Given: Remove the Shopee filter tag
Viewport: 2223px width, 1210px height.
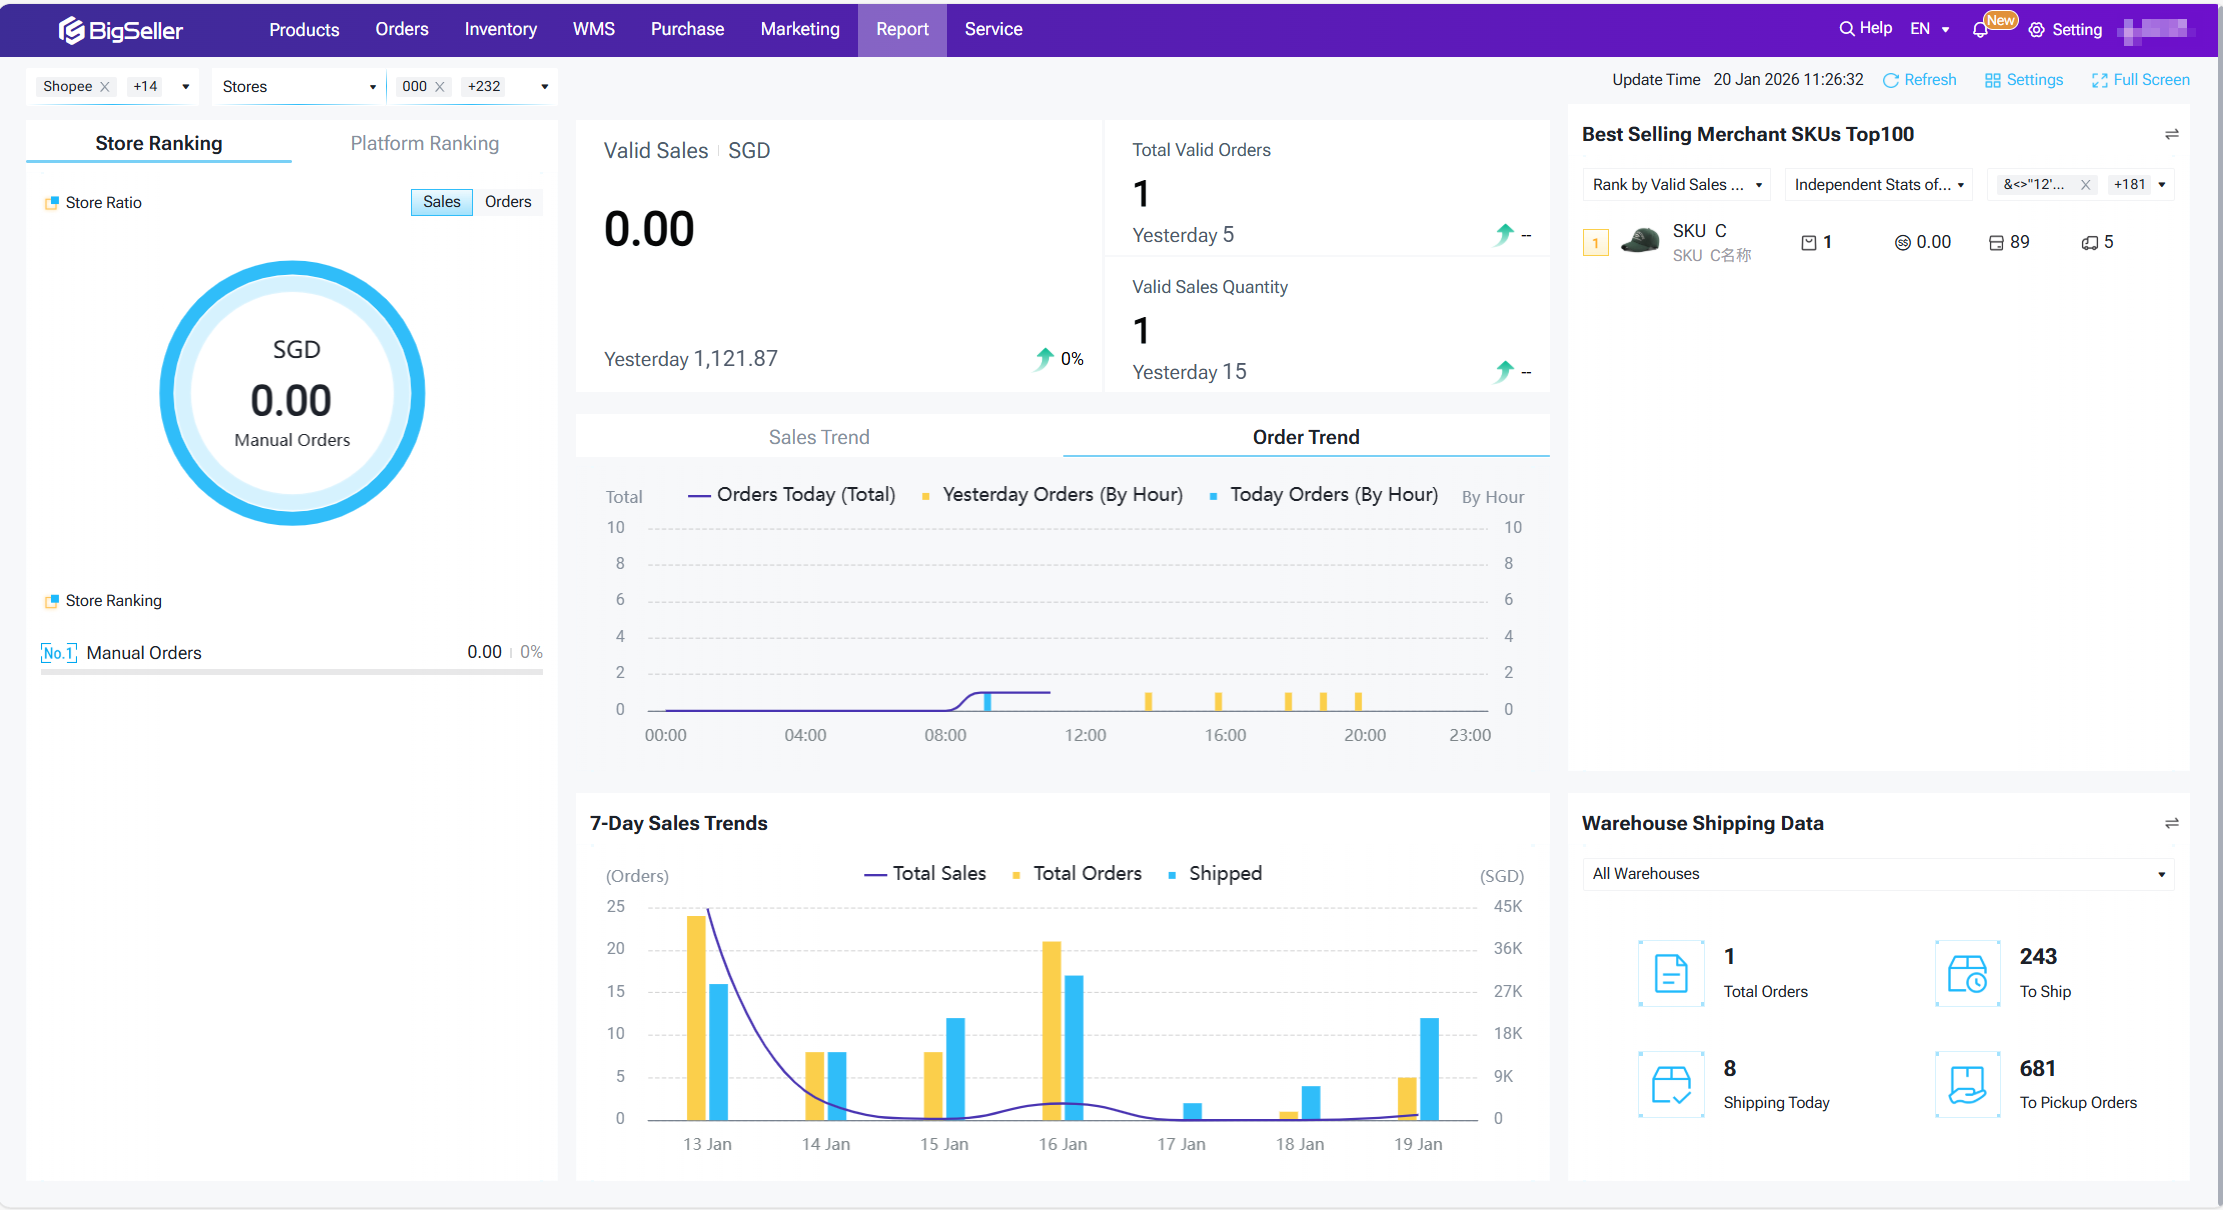Looking at the screenshot, I should pos(105,87).
